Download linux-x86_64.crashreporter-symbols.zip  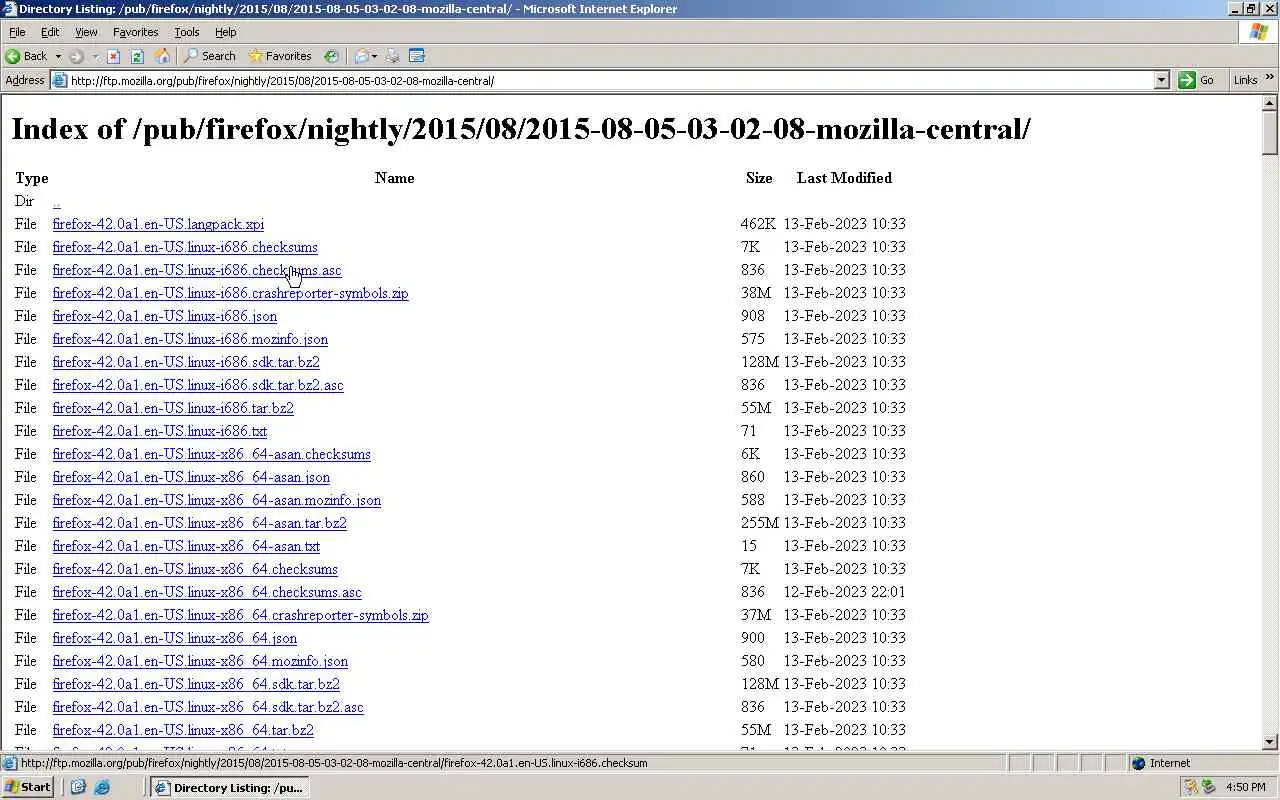pyautogui.click(x=240, y=615)
